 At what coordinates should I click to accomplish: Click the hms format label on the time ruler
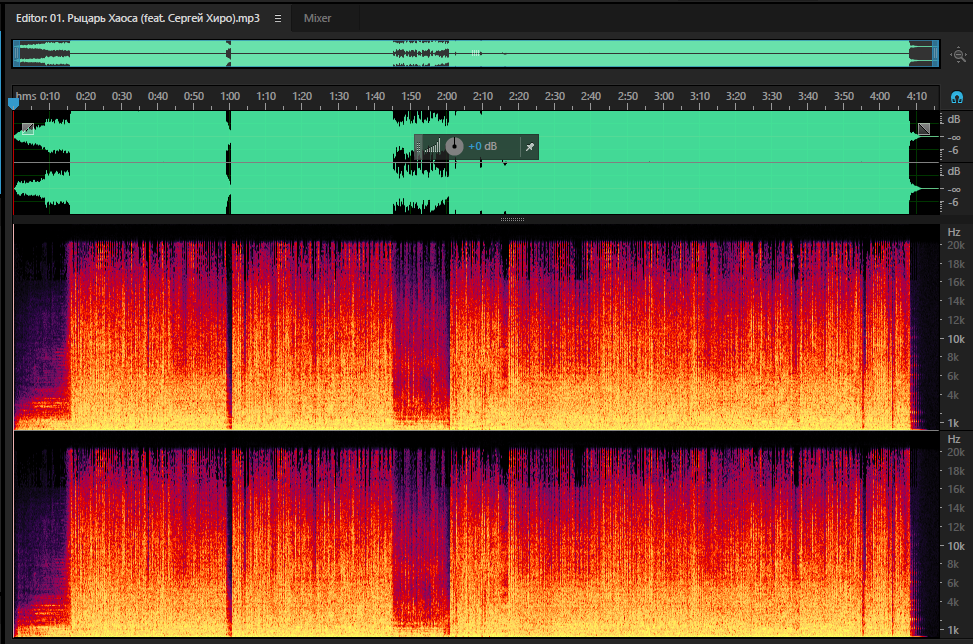point(25,96)
